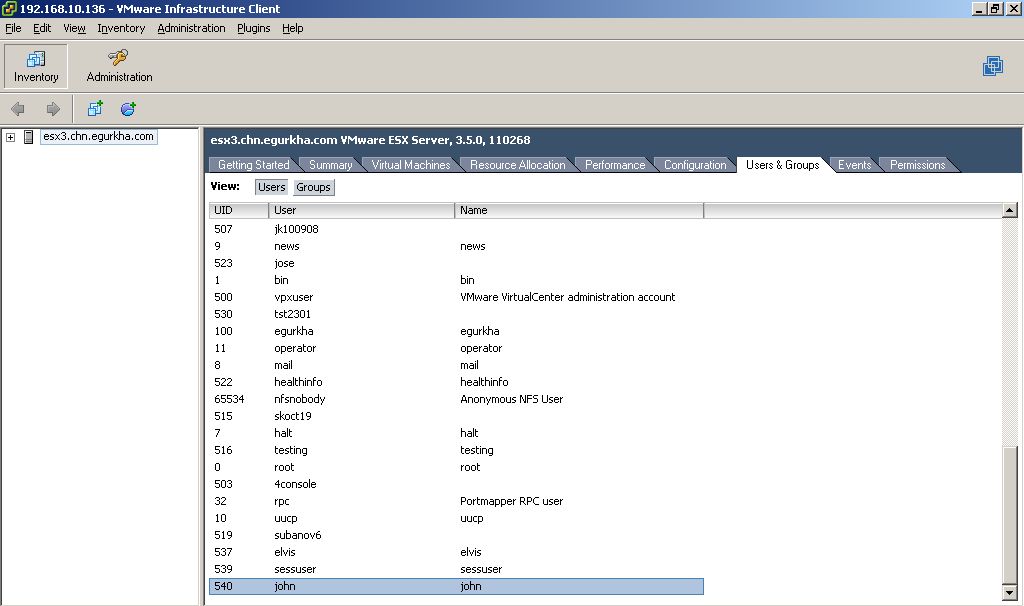Screen dimensions: 1024x606
Task: Select the mail user row
Action: pos(456,365)
